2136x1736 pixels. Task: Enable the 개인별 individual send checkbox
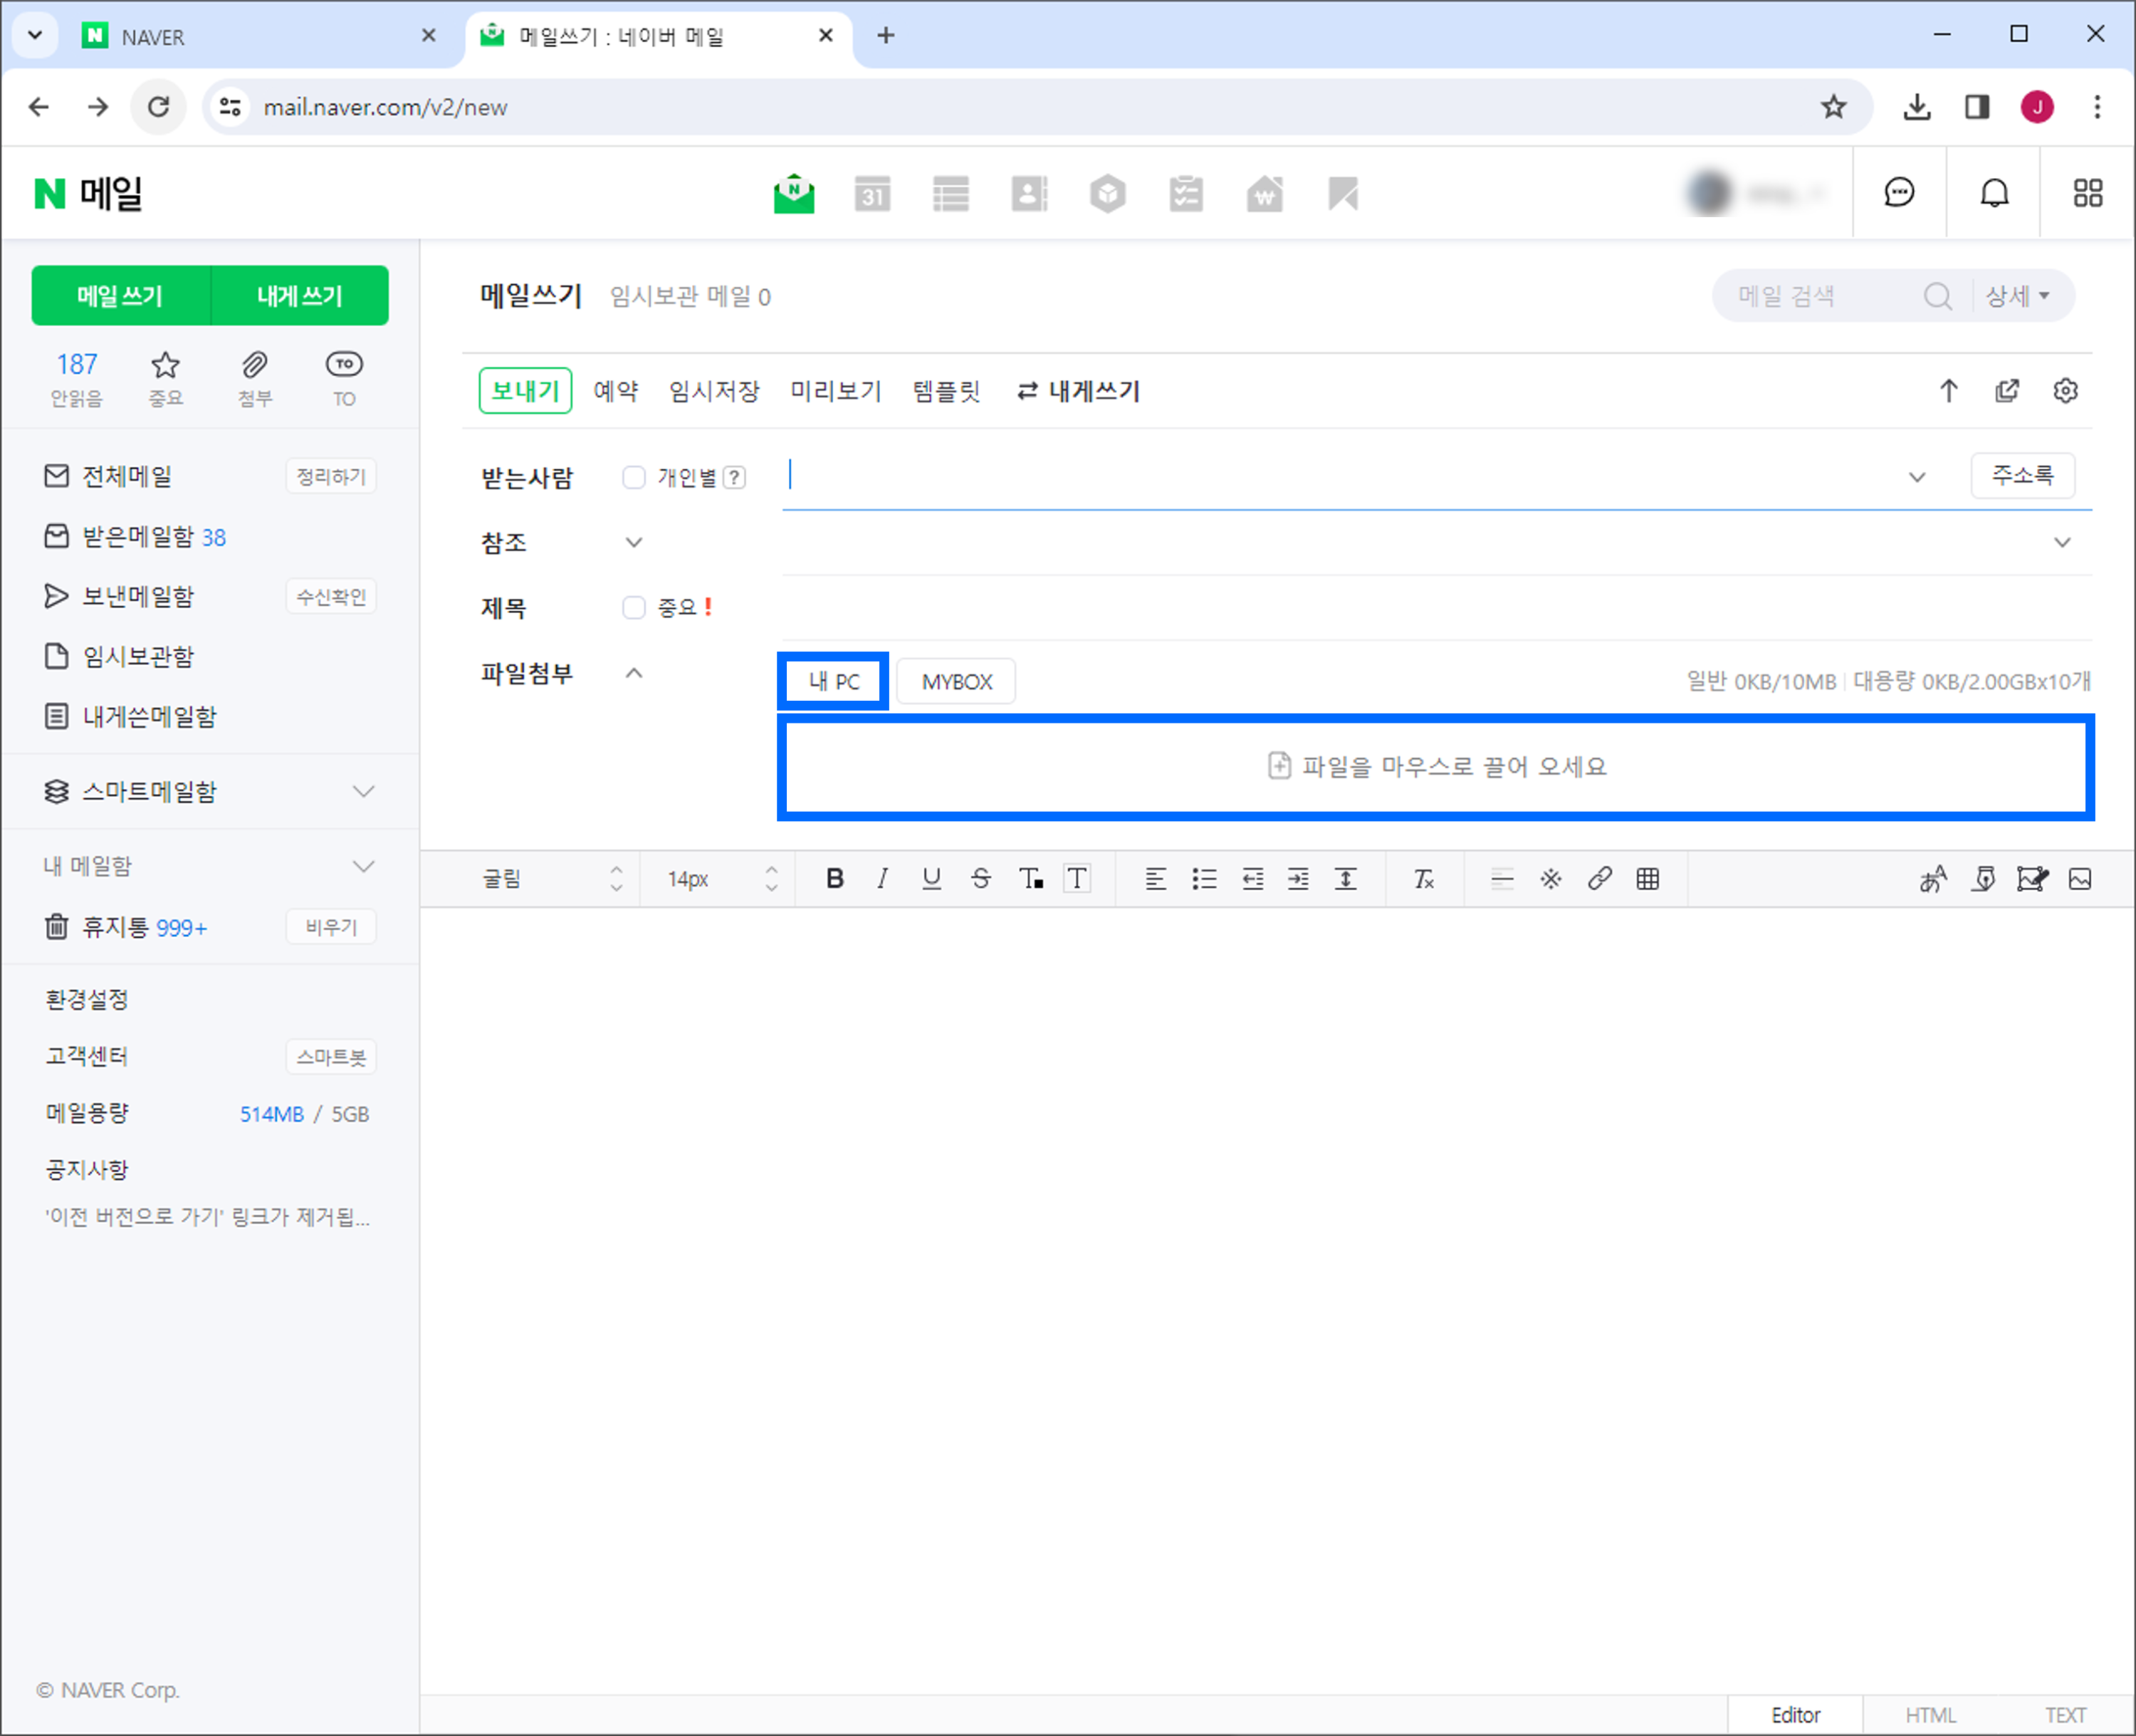tap(634, 478)
